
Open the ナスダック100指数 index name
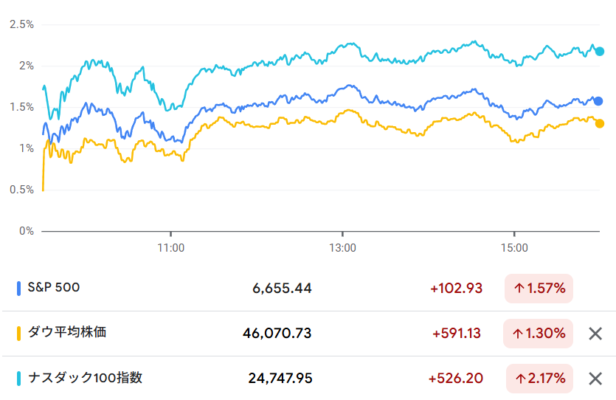click(90, 378)
